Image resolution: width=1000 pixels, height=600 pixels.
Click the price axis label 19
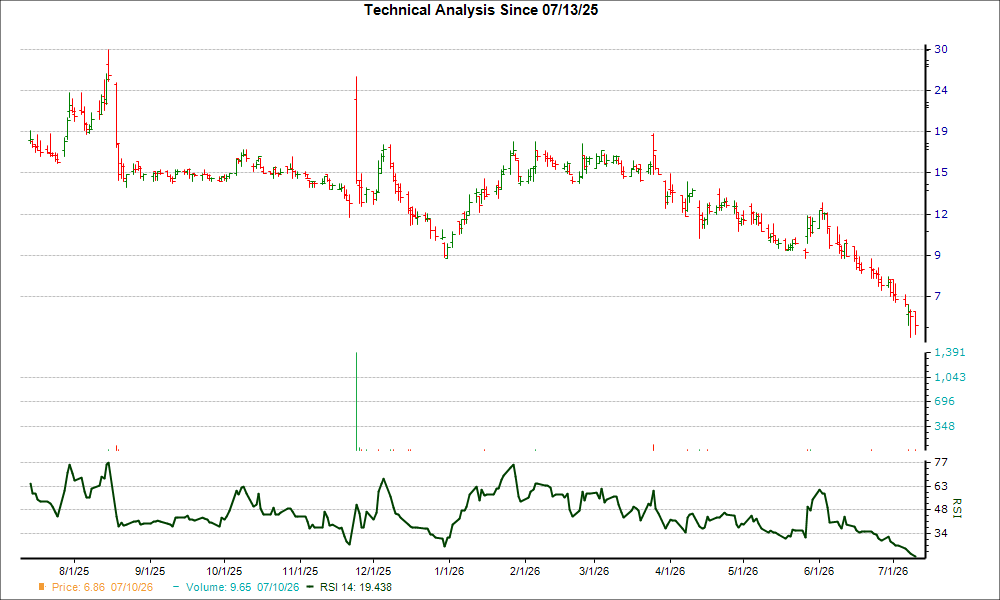tap(941, 131)
